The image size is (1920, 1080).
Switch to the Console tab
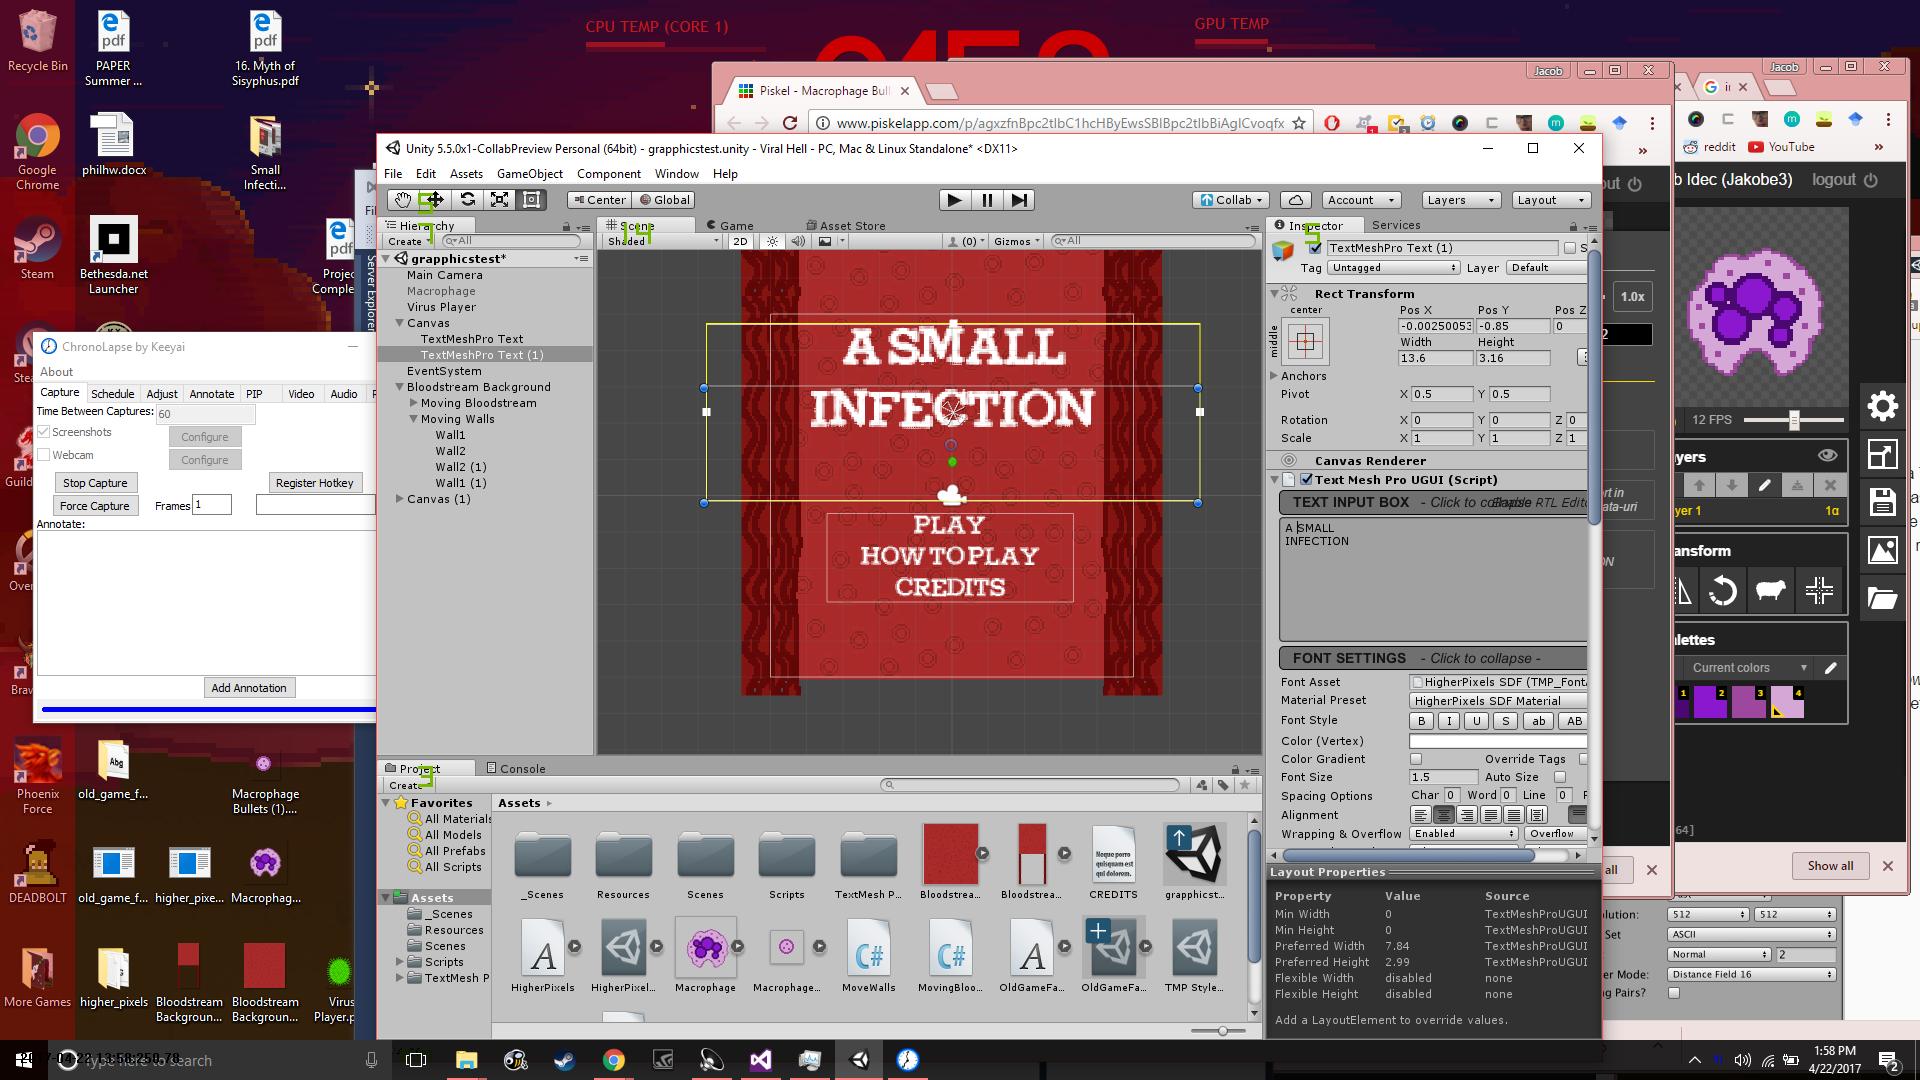tap(516, 769)
